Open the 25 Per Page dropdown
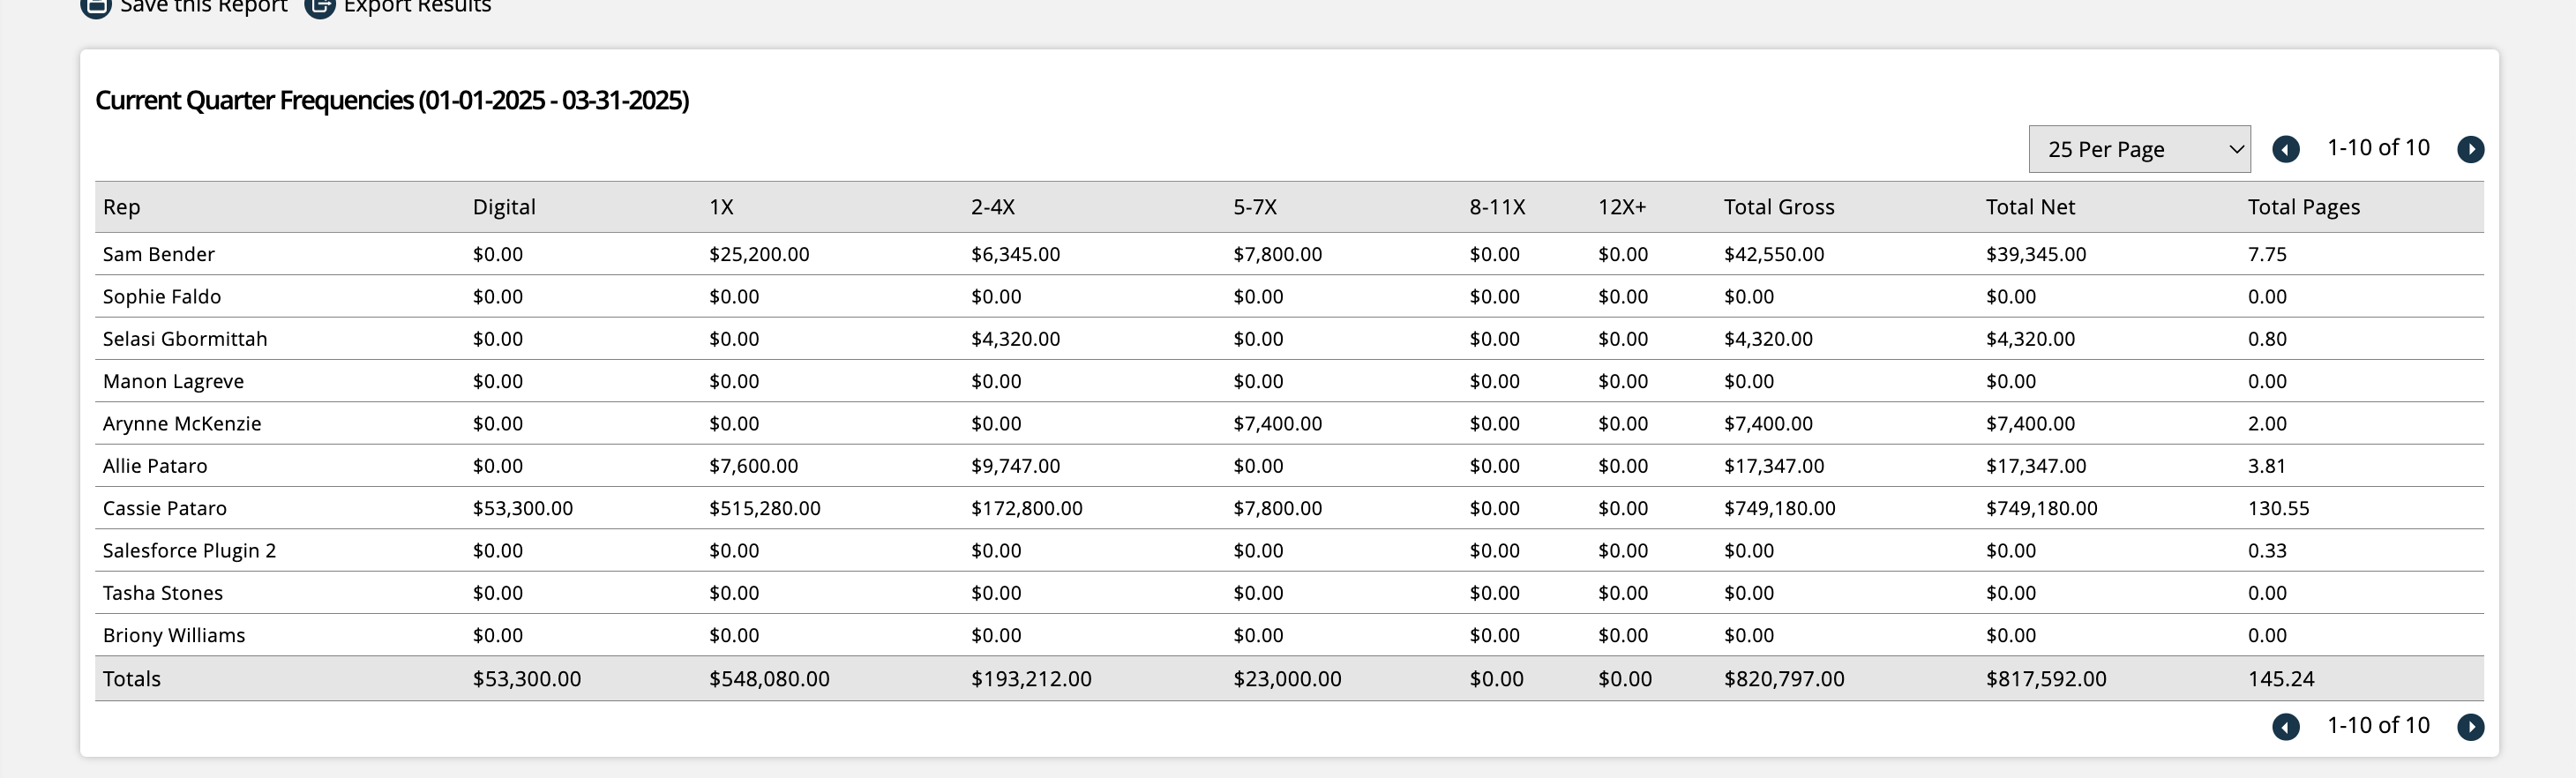2576x778 pixels. (x=2139, y=149)
